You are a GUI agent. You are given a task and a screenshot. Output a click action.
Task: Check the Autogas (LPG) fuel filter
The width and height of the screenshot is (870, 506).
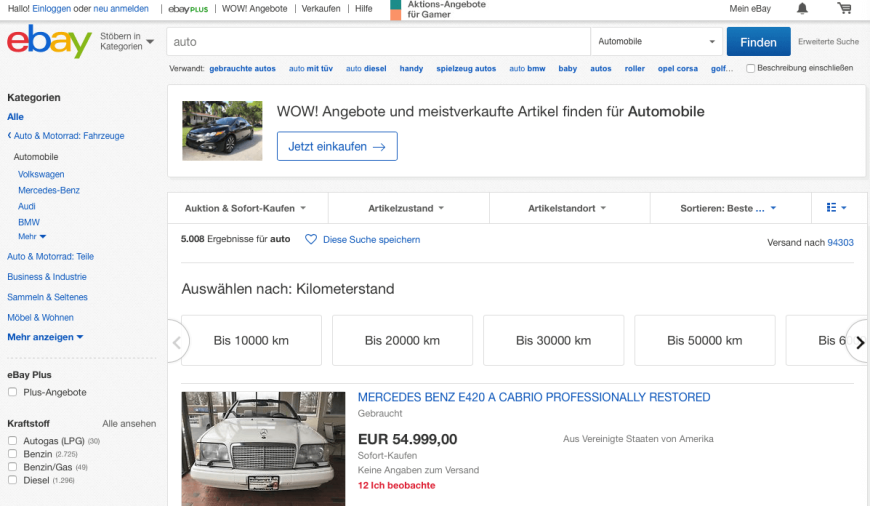click(12, 441)
